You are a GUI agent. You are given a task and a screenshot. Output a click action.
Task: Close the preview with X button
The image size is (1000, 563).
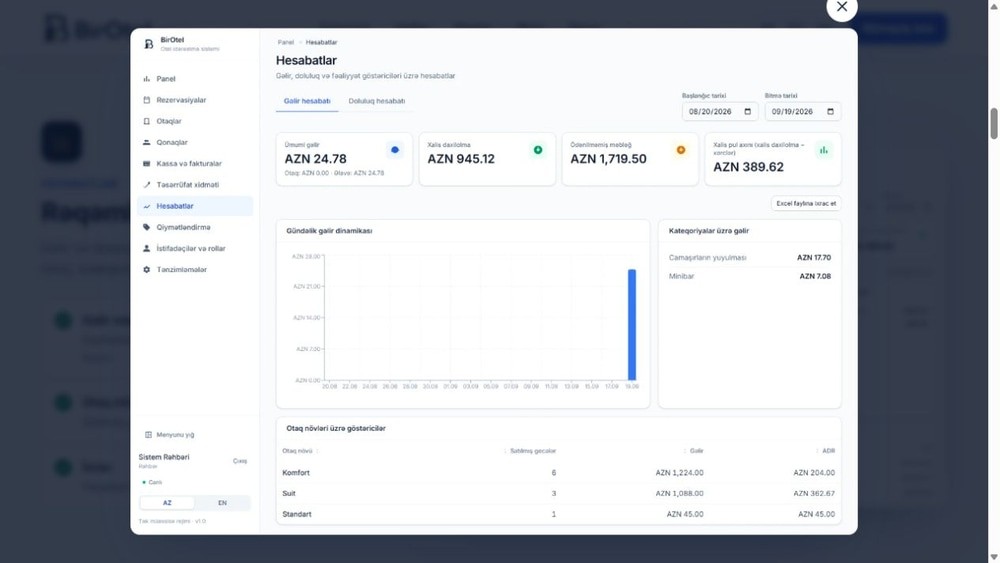tap(842, 7)
